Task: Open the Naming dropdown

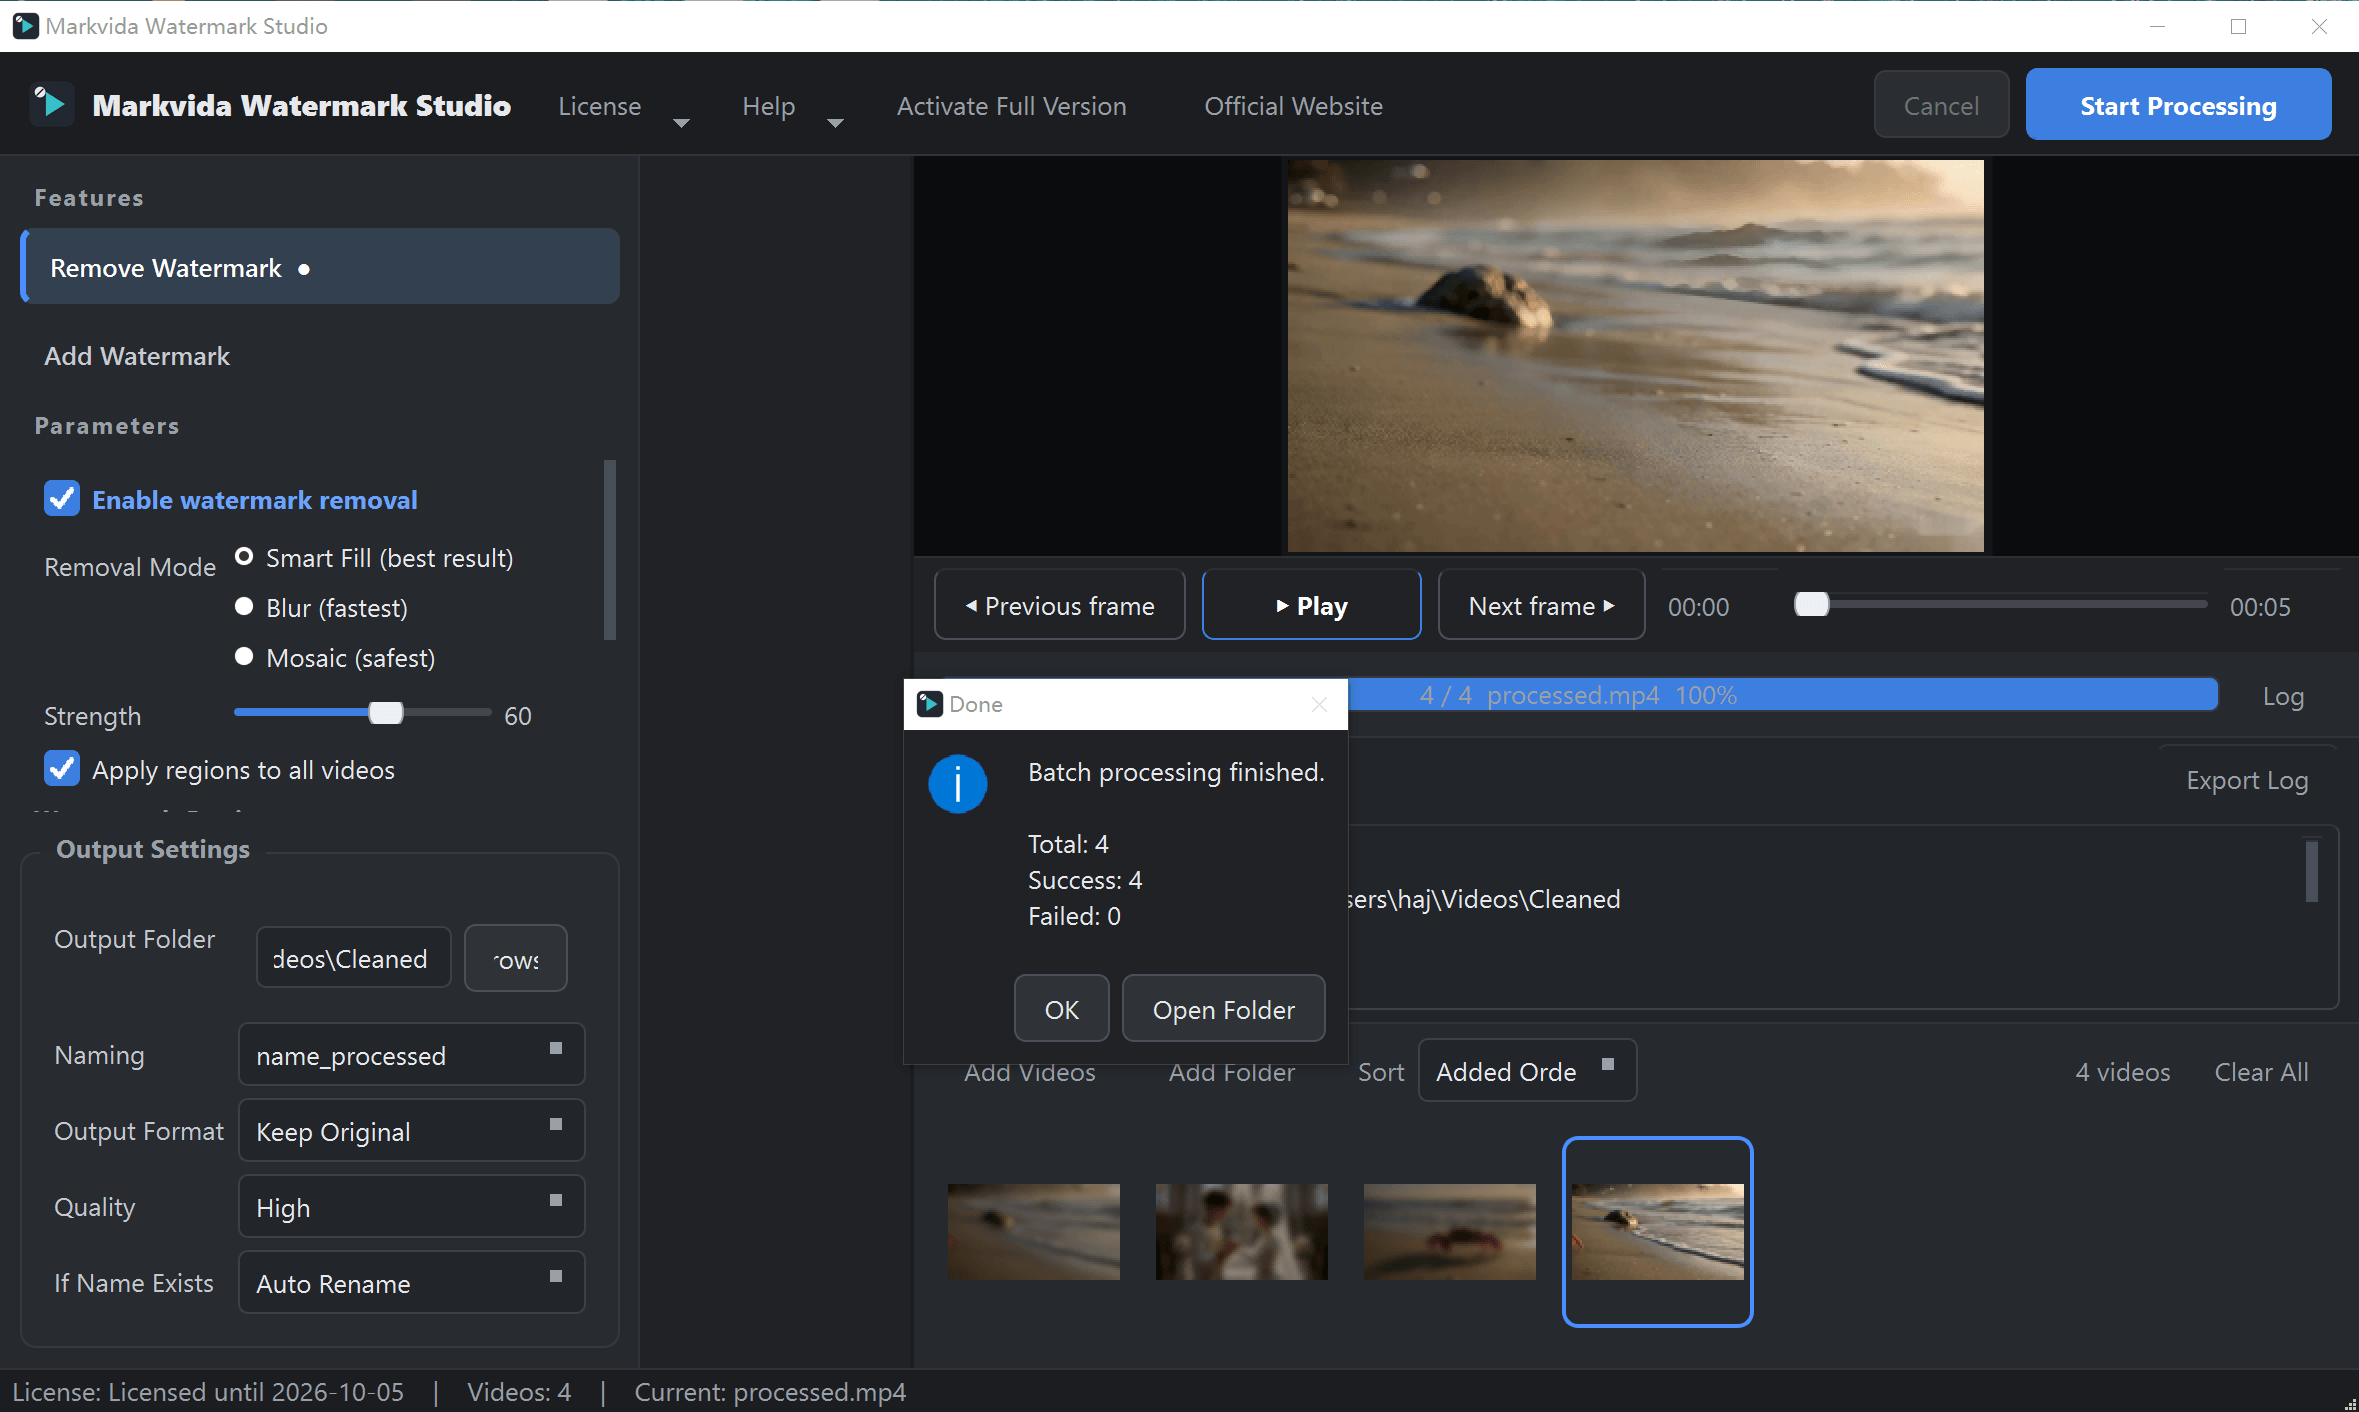Action: pos(411,1055)
